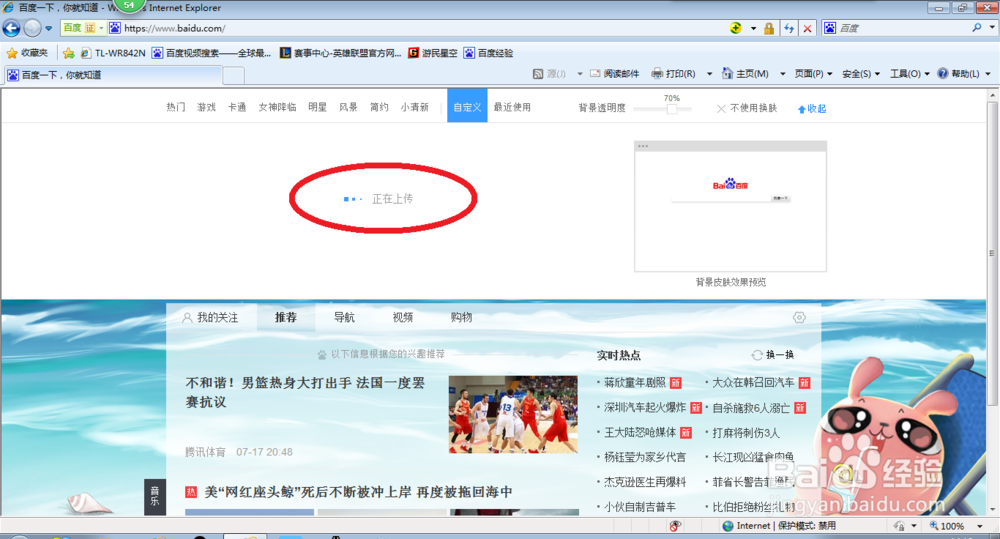The image size is (1000, 539).
Task: Open the Tools (工具) menu
Action: pos(909,74)
